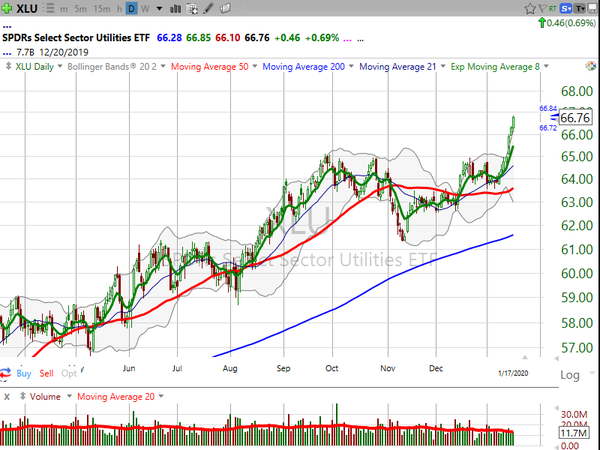Click the blue dots before 7.7B
The image size is (600, 450).
pyautogui.click(x=7, y=54)
